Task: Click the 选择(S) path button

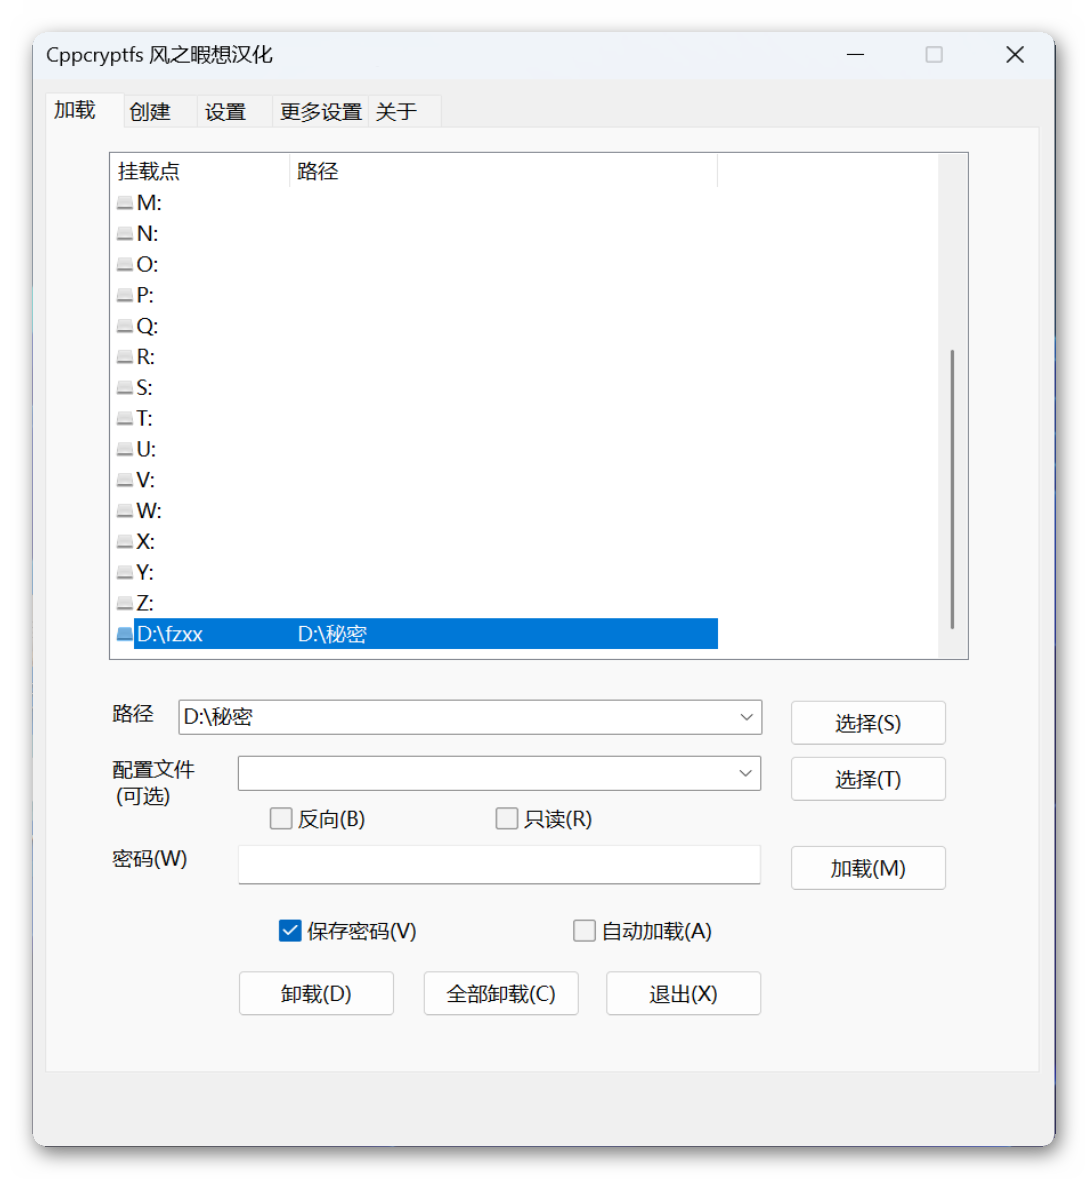Action: click(x=868, y=723)
